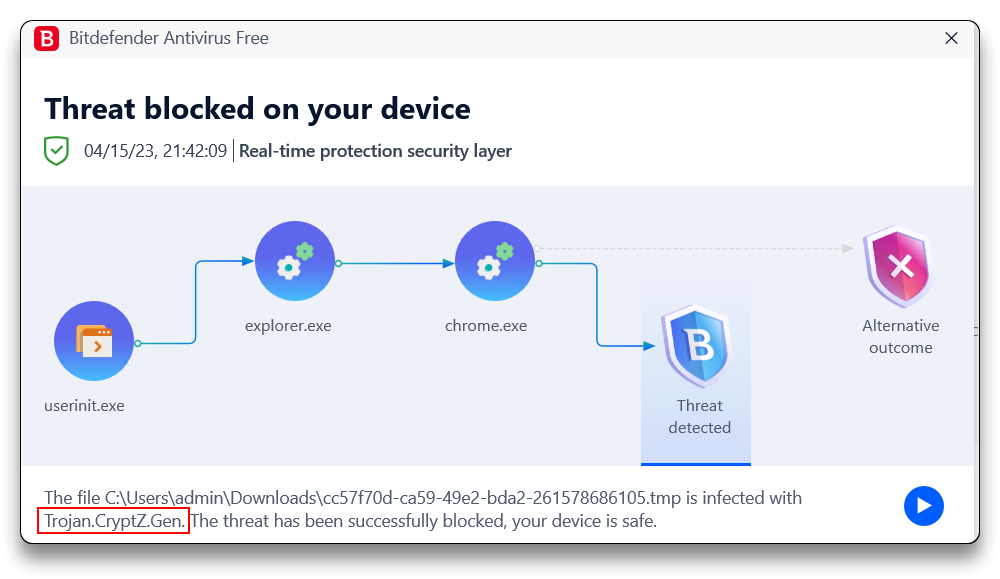Click the Alternative outcome shield icon
Image resolution: width=1000 pixels, height=579 pixels.
tap(898, 267)
